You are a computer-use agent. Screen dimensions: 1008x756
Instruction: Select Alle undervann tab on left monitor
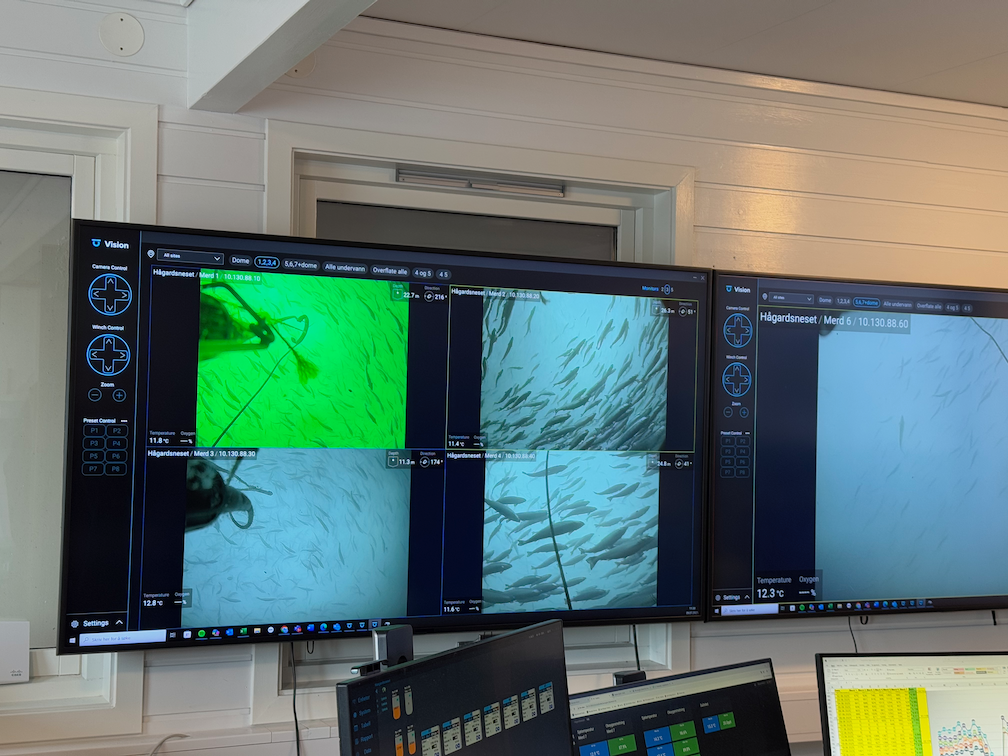pyautogui.click(x=345, y=267)
